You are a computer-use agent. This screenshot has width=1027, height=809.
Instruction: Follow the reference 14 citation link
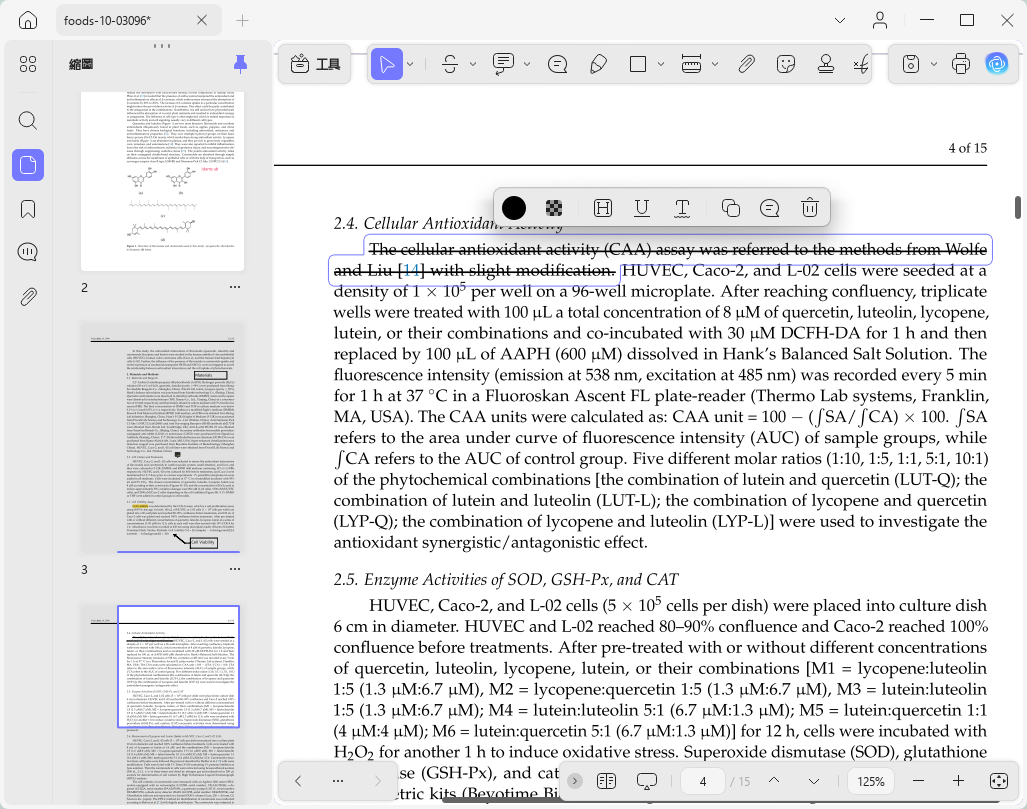point(411,271)
